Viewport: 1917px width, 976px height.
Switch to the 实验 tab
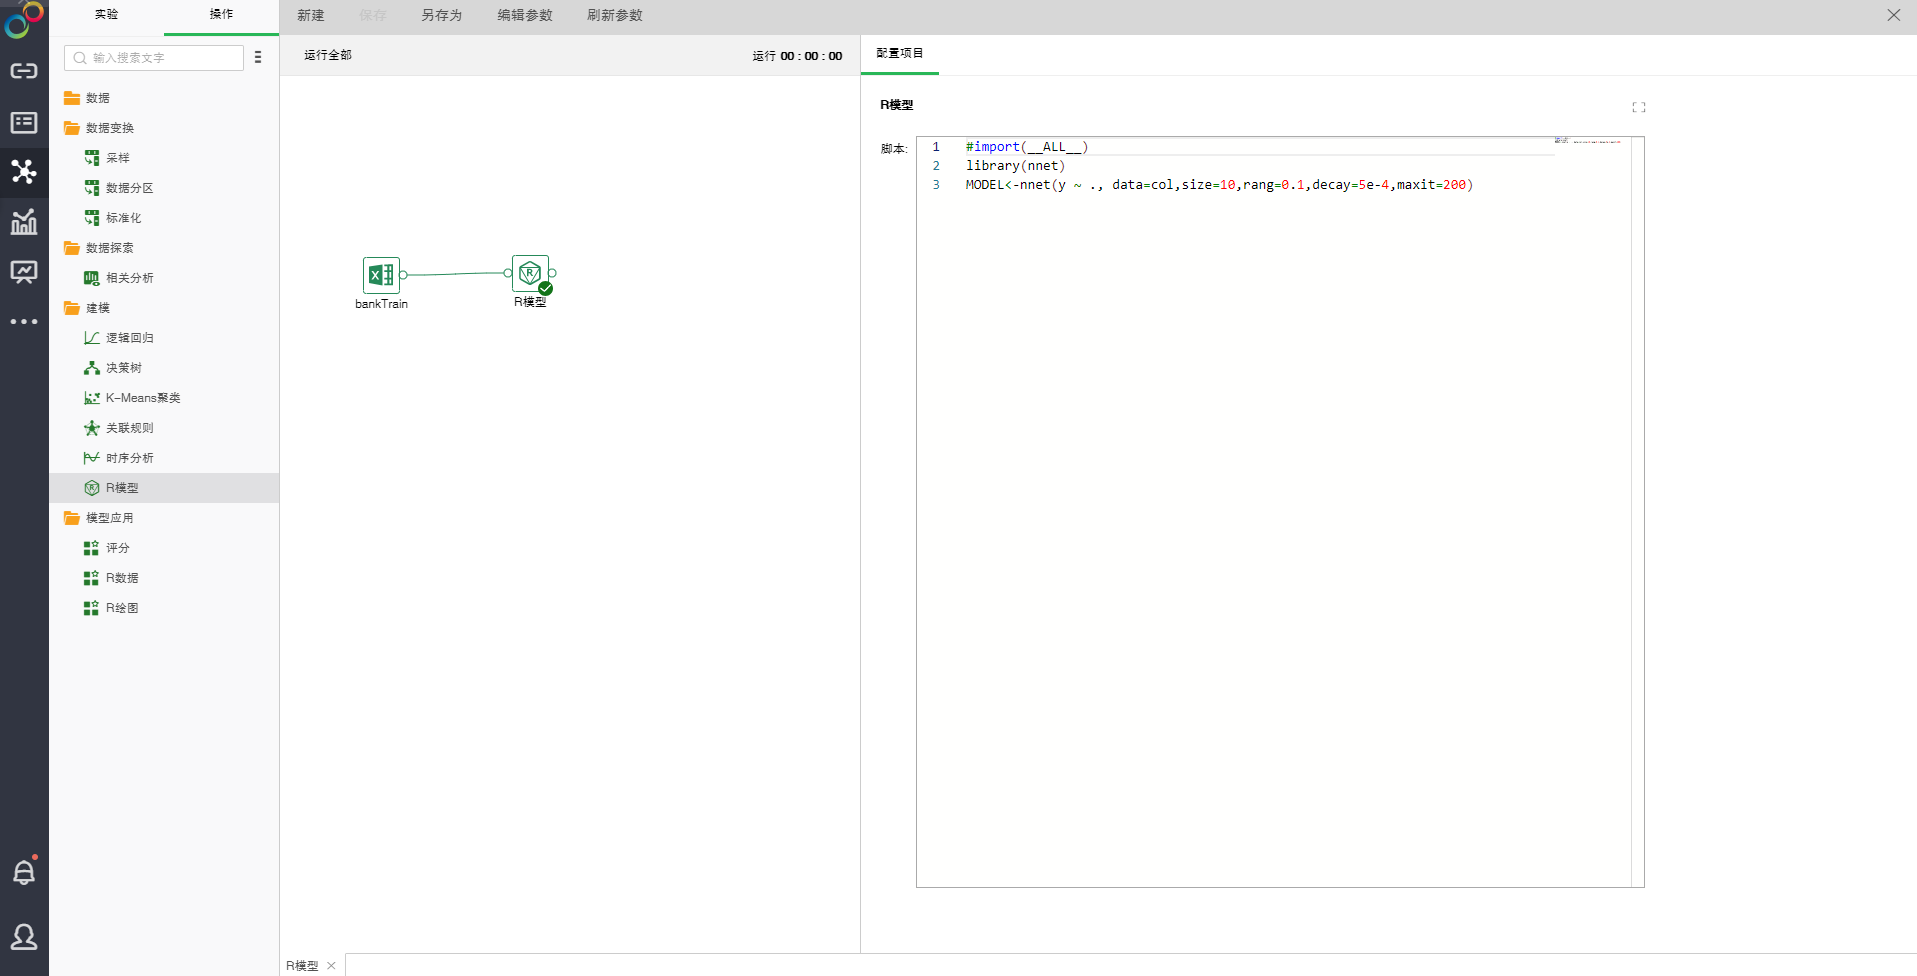(x=106, y=15)
